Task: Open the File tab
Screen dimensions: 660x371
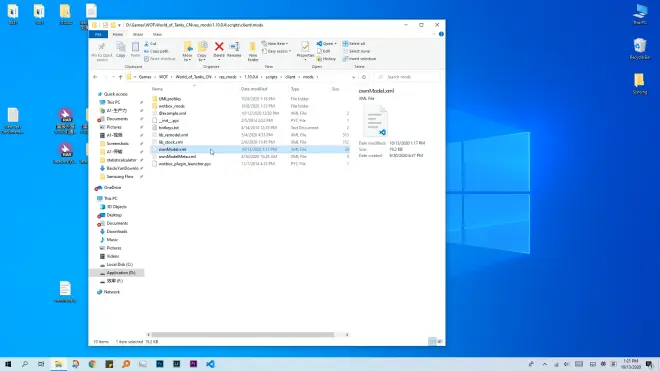Action: pyautogui.click(x=98, y=34)
